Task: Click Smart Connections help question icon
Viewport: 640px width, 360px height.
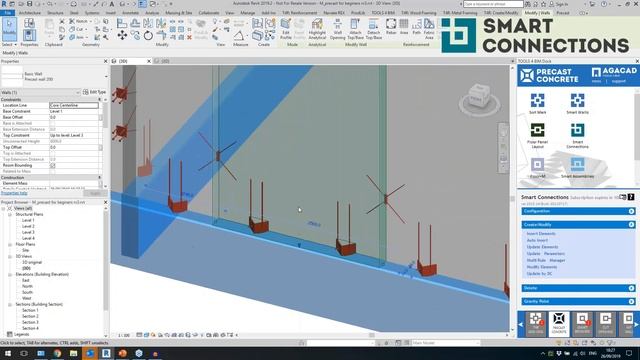Action: click(x=631, y=197)
